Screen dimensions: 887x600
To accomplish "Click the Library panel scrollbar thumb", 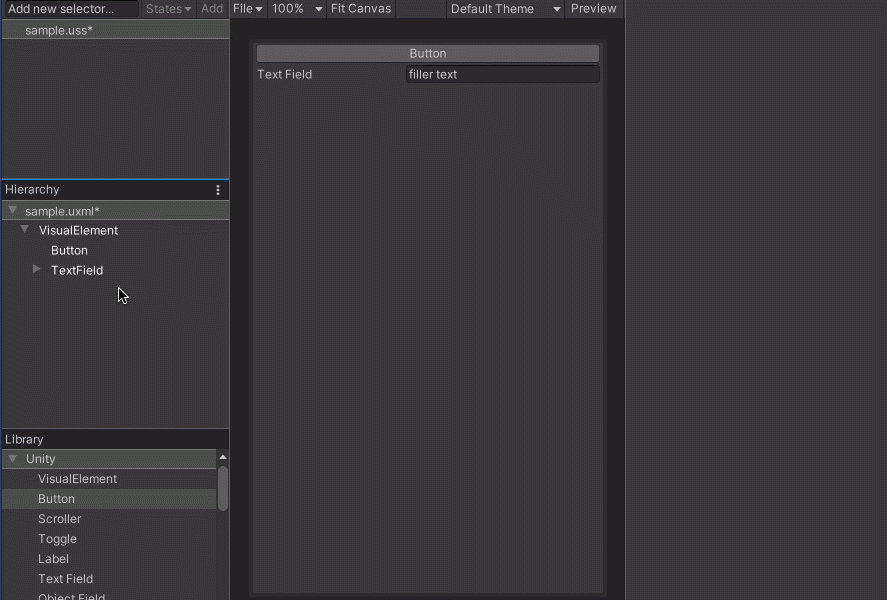I will coord(223,488).
